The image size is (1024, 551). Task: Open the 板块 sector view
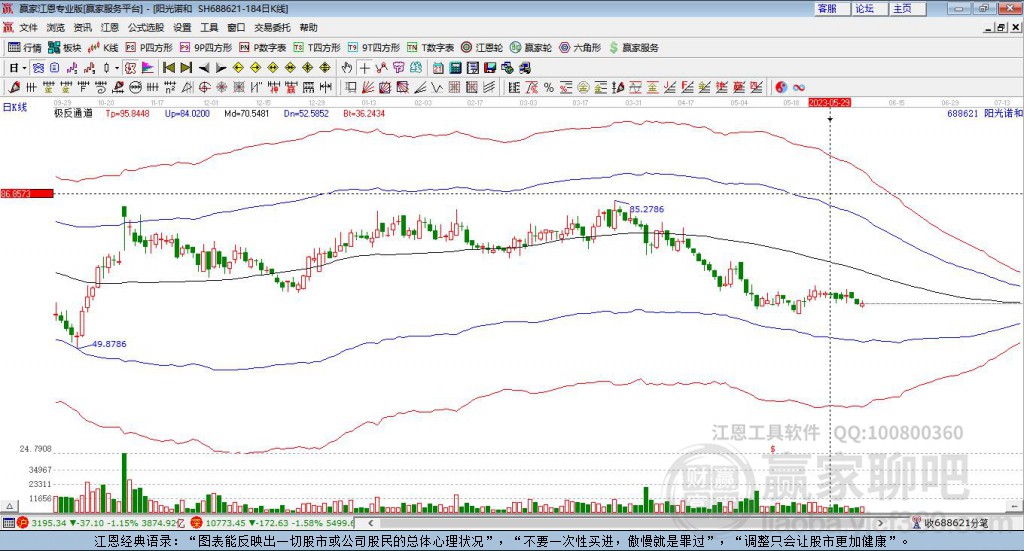click(x=65, y=48)
